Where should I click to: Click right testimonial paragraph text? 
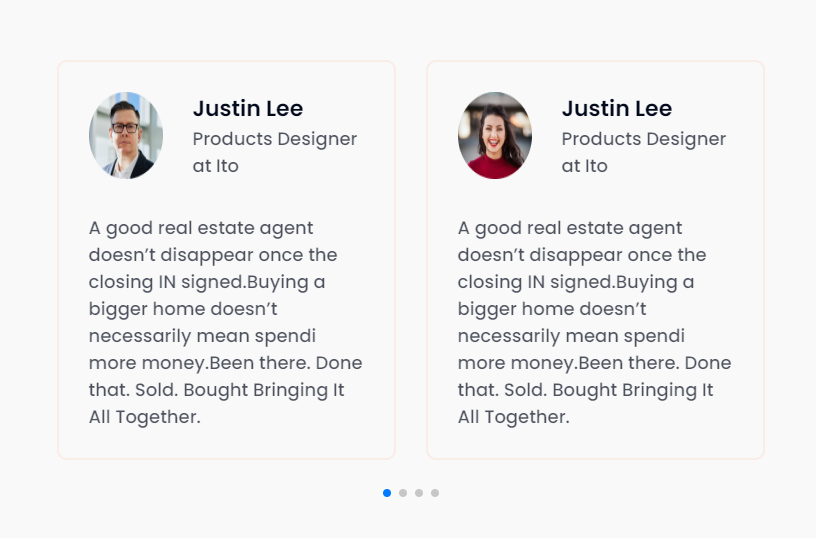(x=594, y=322)
